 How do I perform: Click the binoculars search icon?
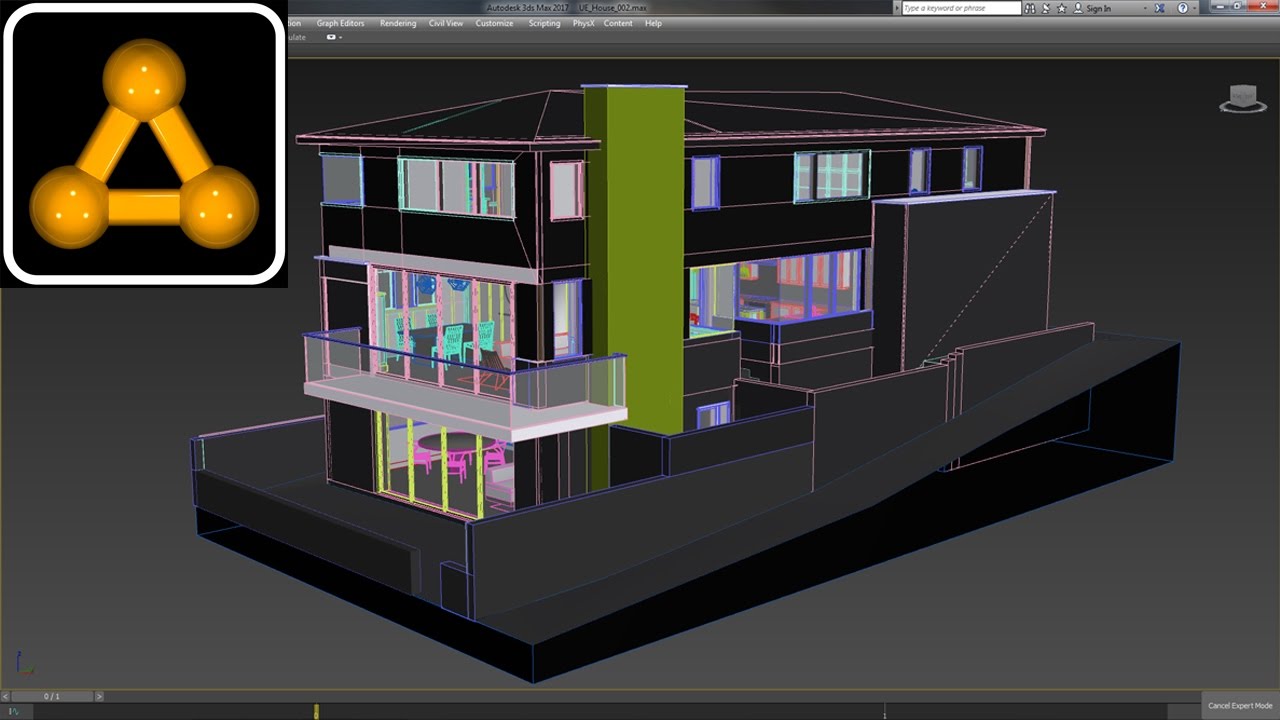[x=1030, y=8]
